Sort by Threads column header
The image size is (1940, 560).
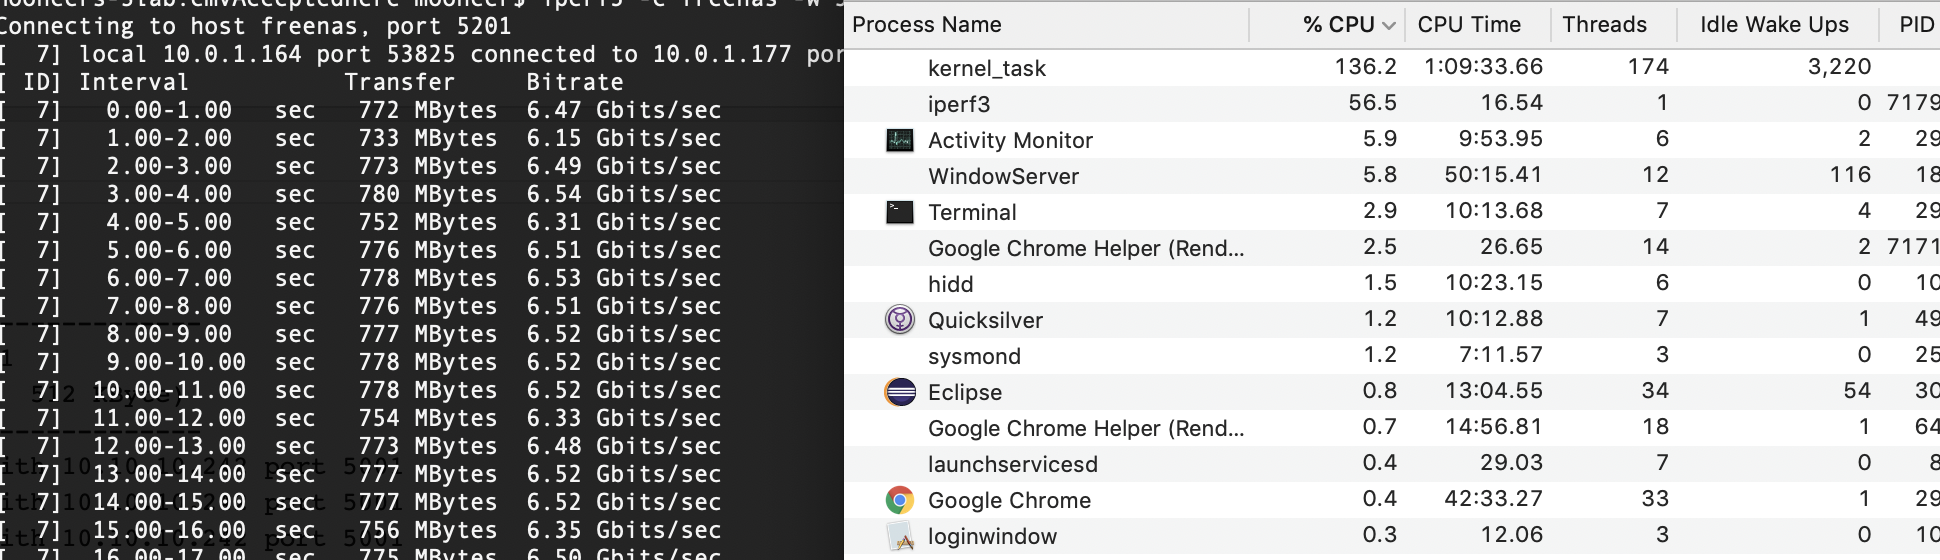click(x=1604, y=25)
